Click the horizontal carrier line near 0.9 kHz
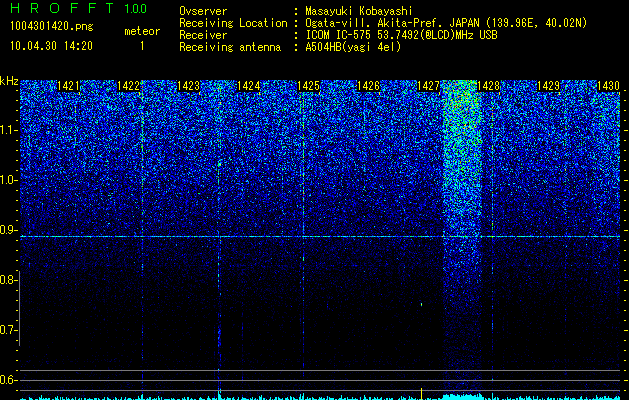The image size is (629, 400). coord(320,237)
